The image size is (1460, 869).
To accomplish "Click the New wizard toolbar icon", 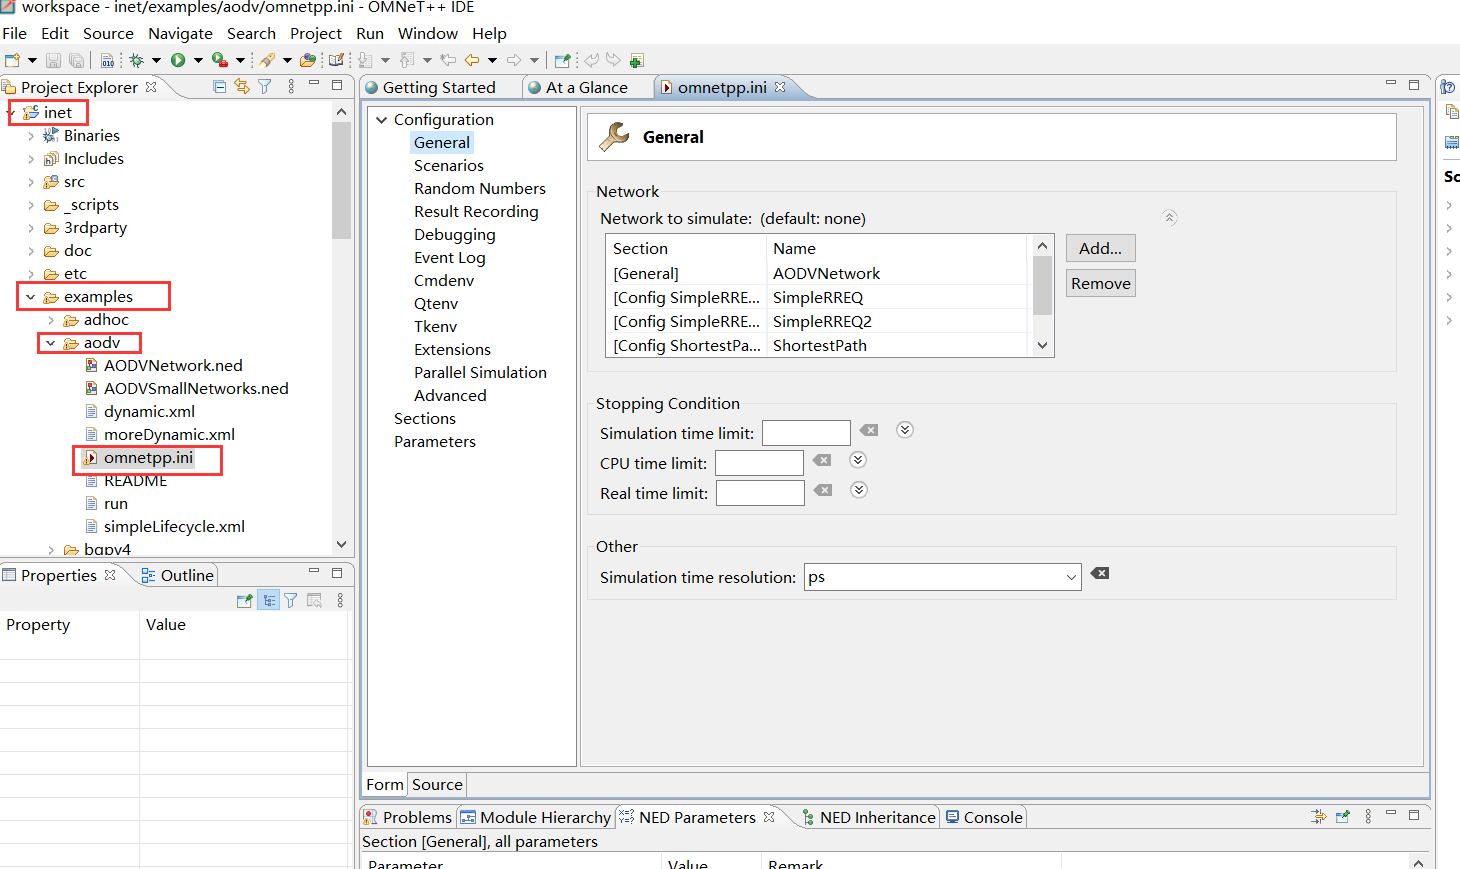I will point(12,60).
